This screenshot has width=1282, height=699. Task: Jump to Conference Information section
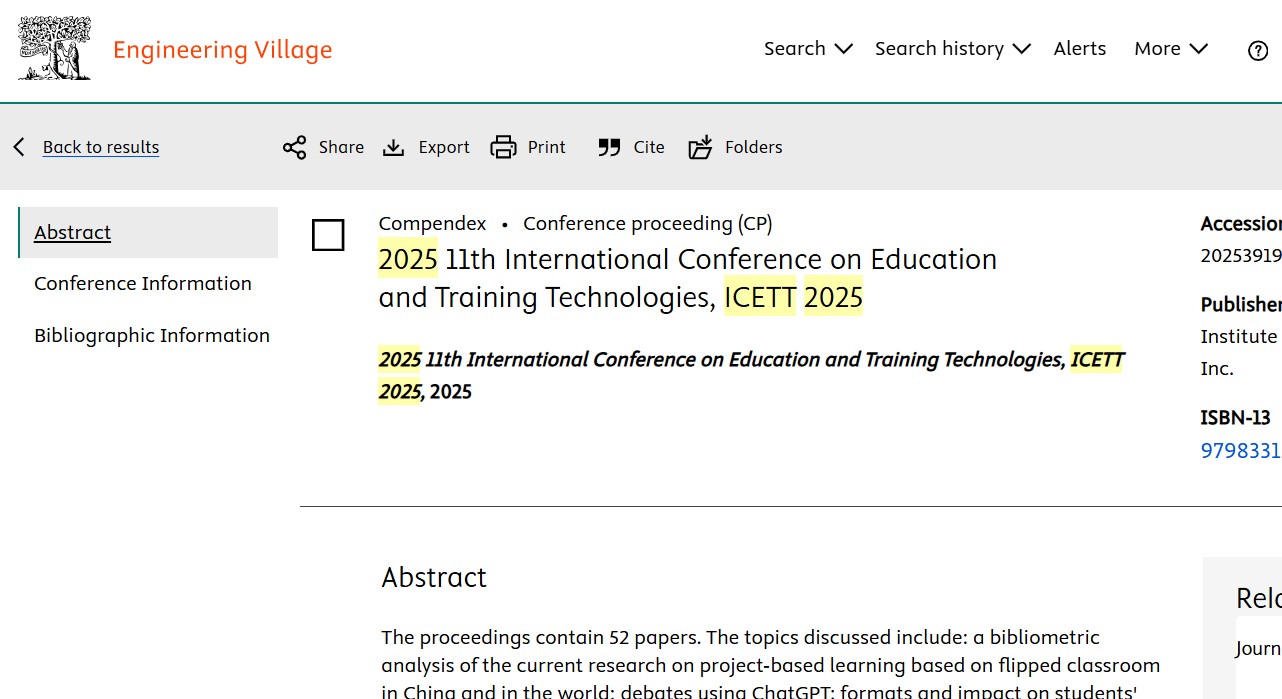pyautogui.click(x=143, y=283)
